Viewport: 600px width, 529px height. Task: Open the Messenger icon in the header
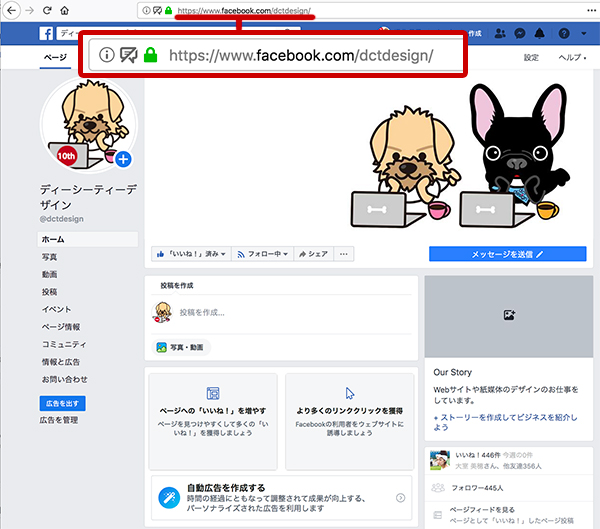click(520, 34)
